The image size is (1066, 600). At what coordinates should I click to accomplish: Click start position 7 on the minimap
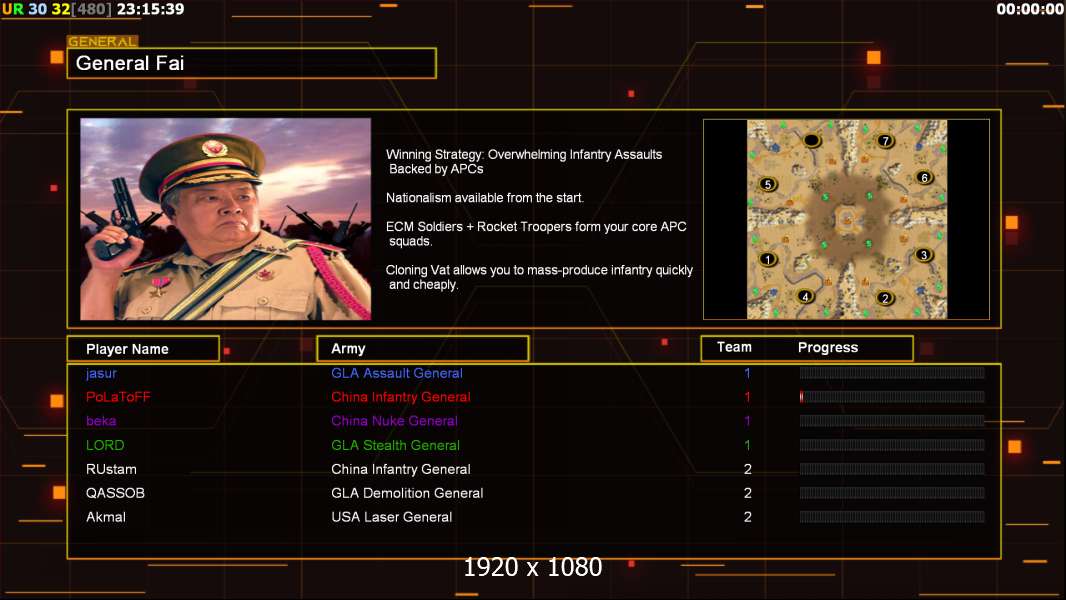click(885, 141)
